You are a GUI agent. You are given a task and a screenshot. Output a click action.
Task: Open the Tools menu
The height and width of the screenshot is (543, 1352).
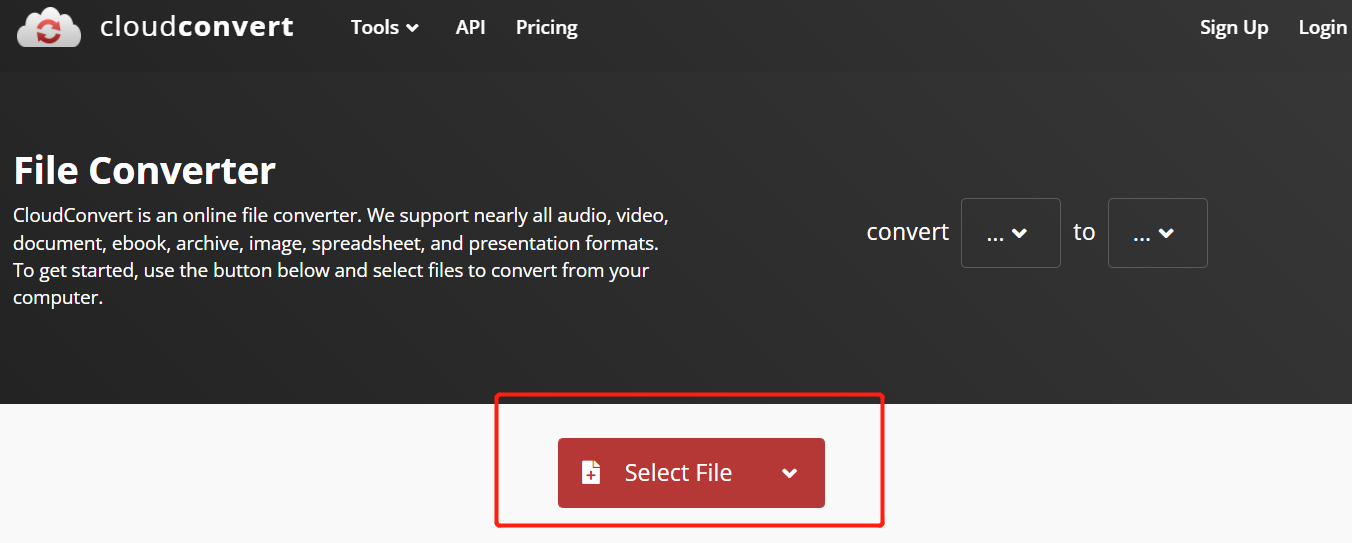(x=375, y=28)
